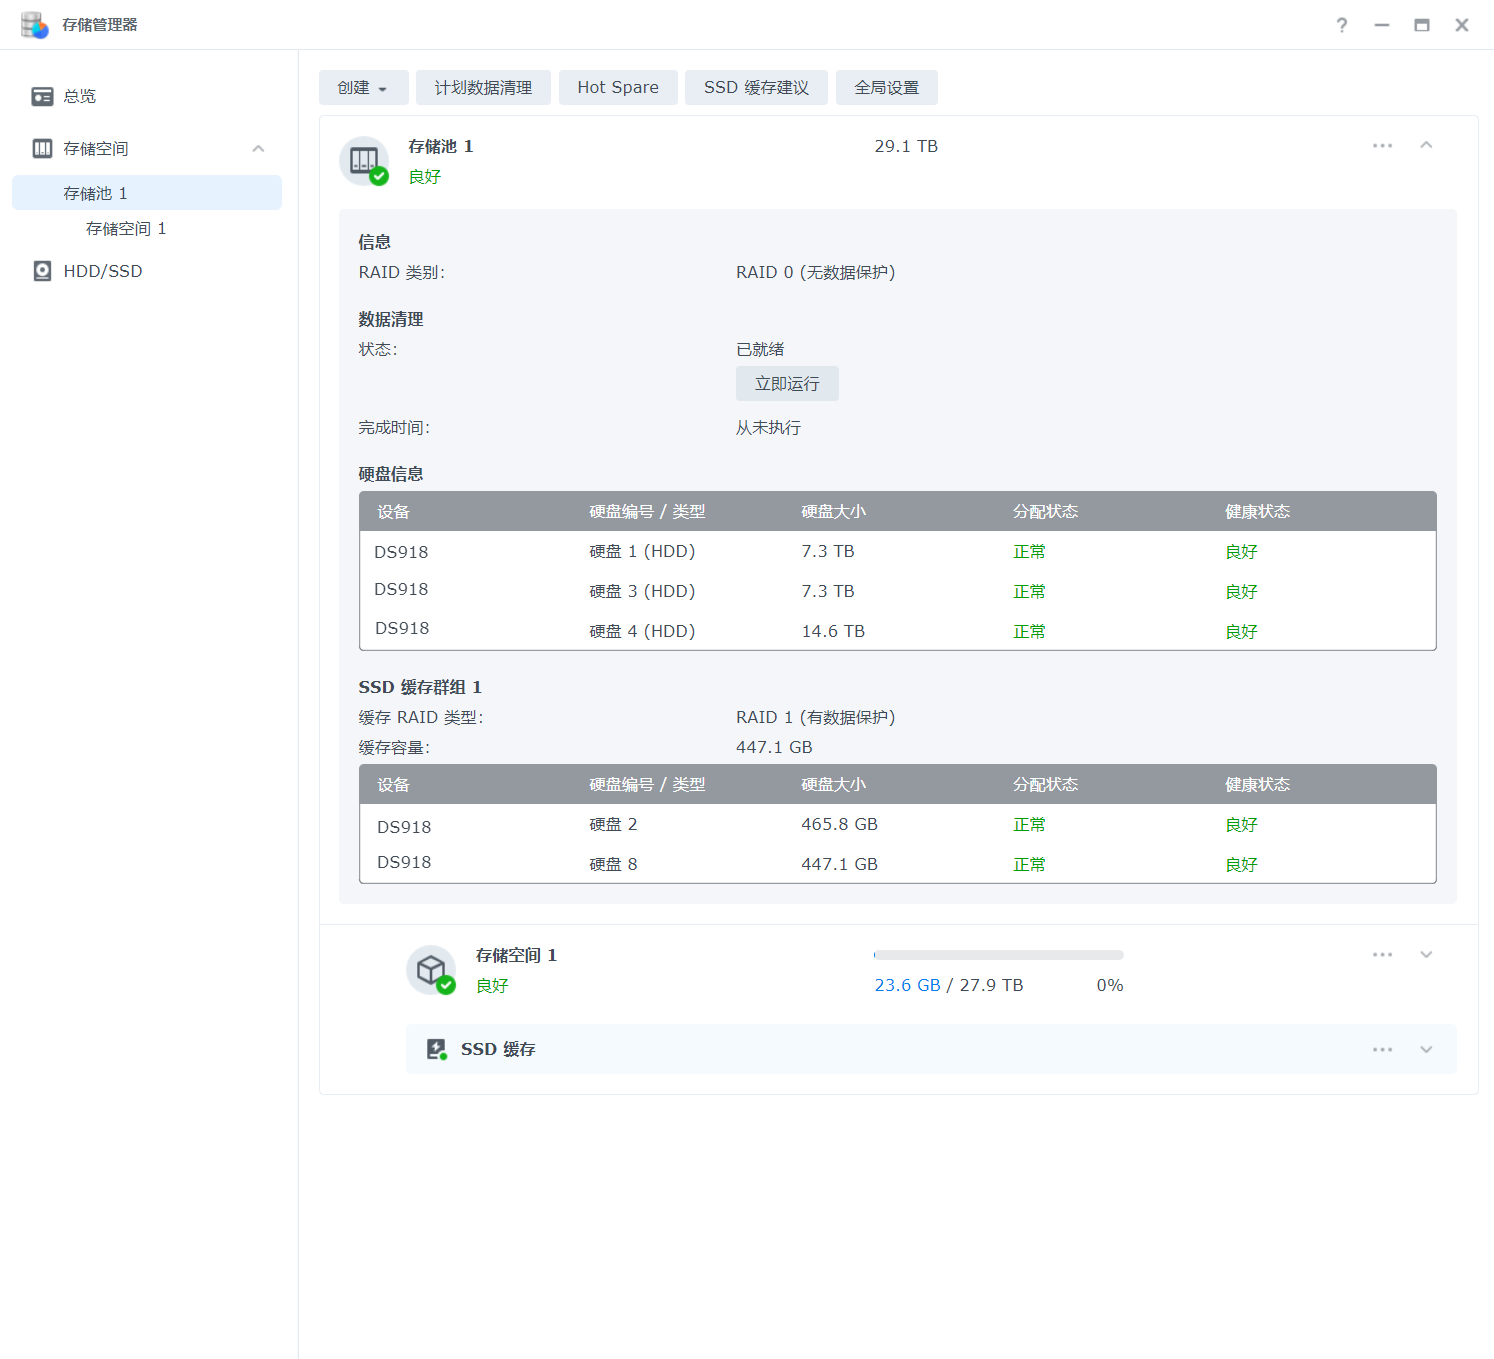Screen dimensions: 1494x1359
Task: Open help with the question mark icon
Action: click(x=1341, y=25)
